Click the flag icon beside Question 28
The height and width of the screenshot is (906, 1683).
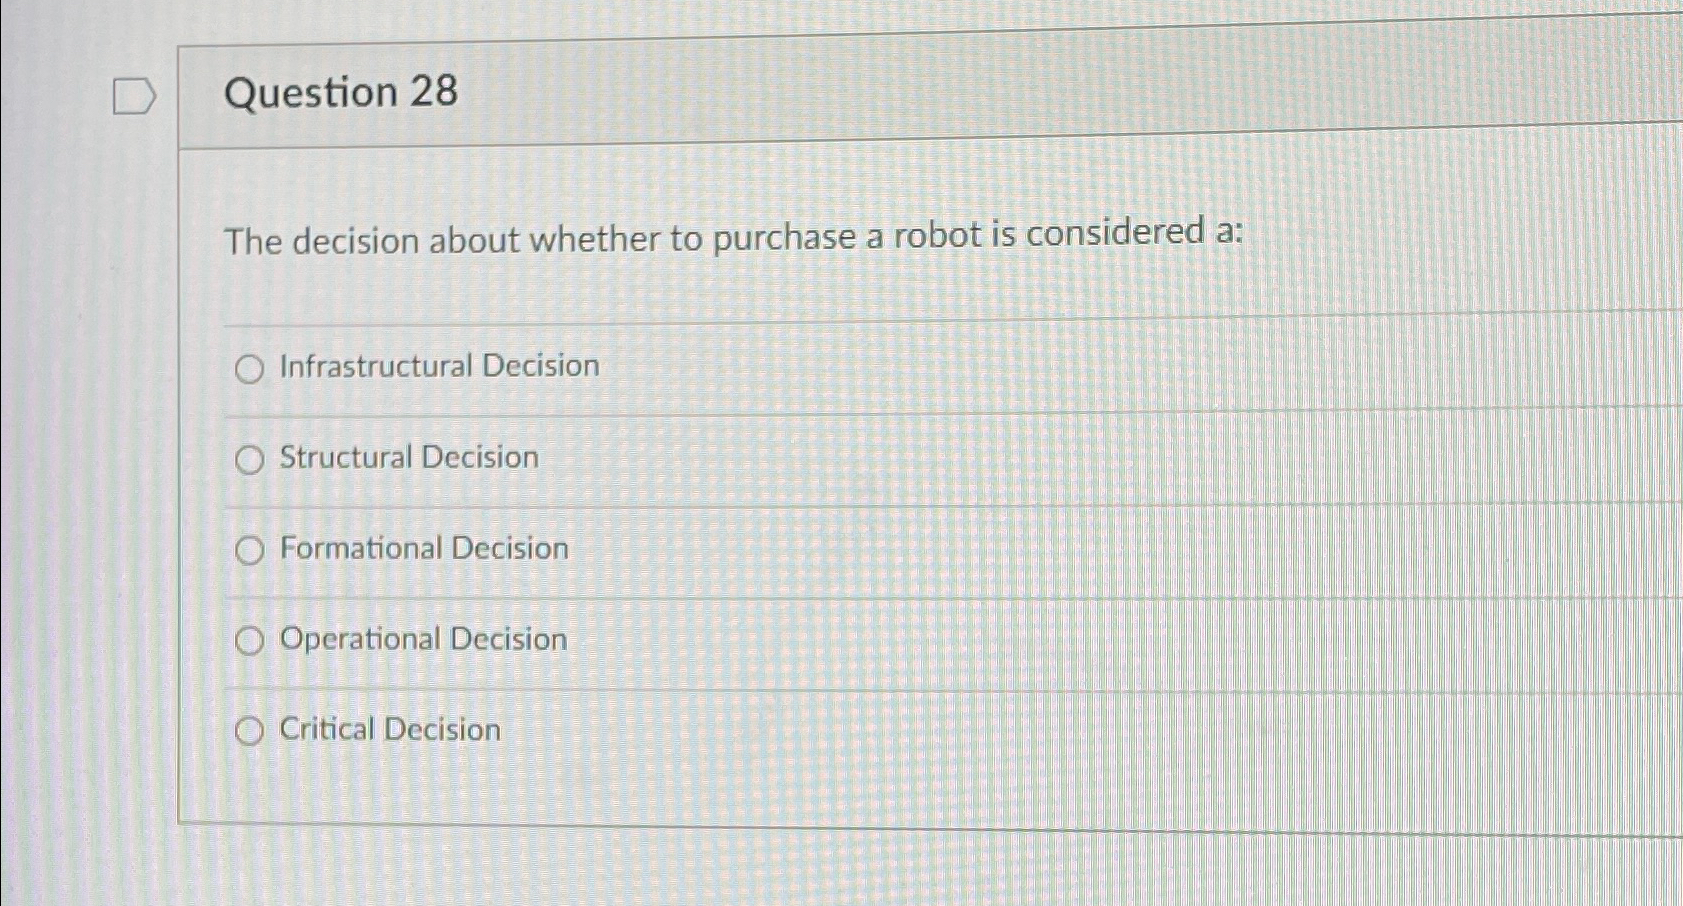click(136, 96)
